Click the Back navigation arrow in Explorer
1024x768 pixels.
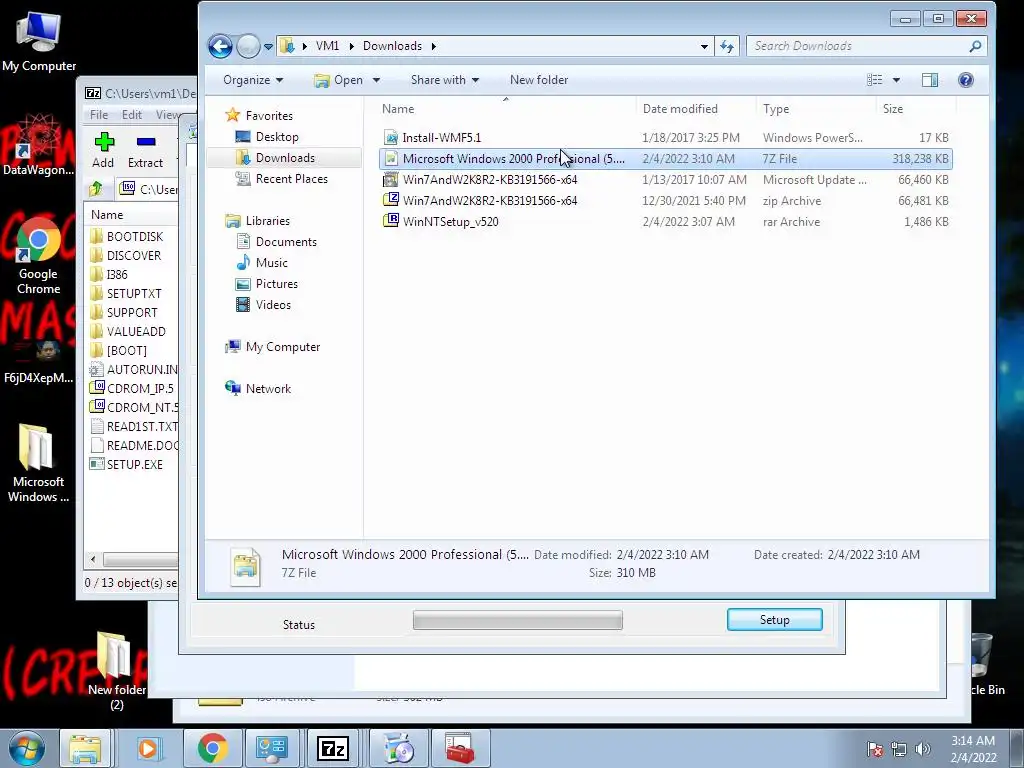click(220, 46)
